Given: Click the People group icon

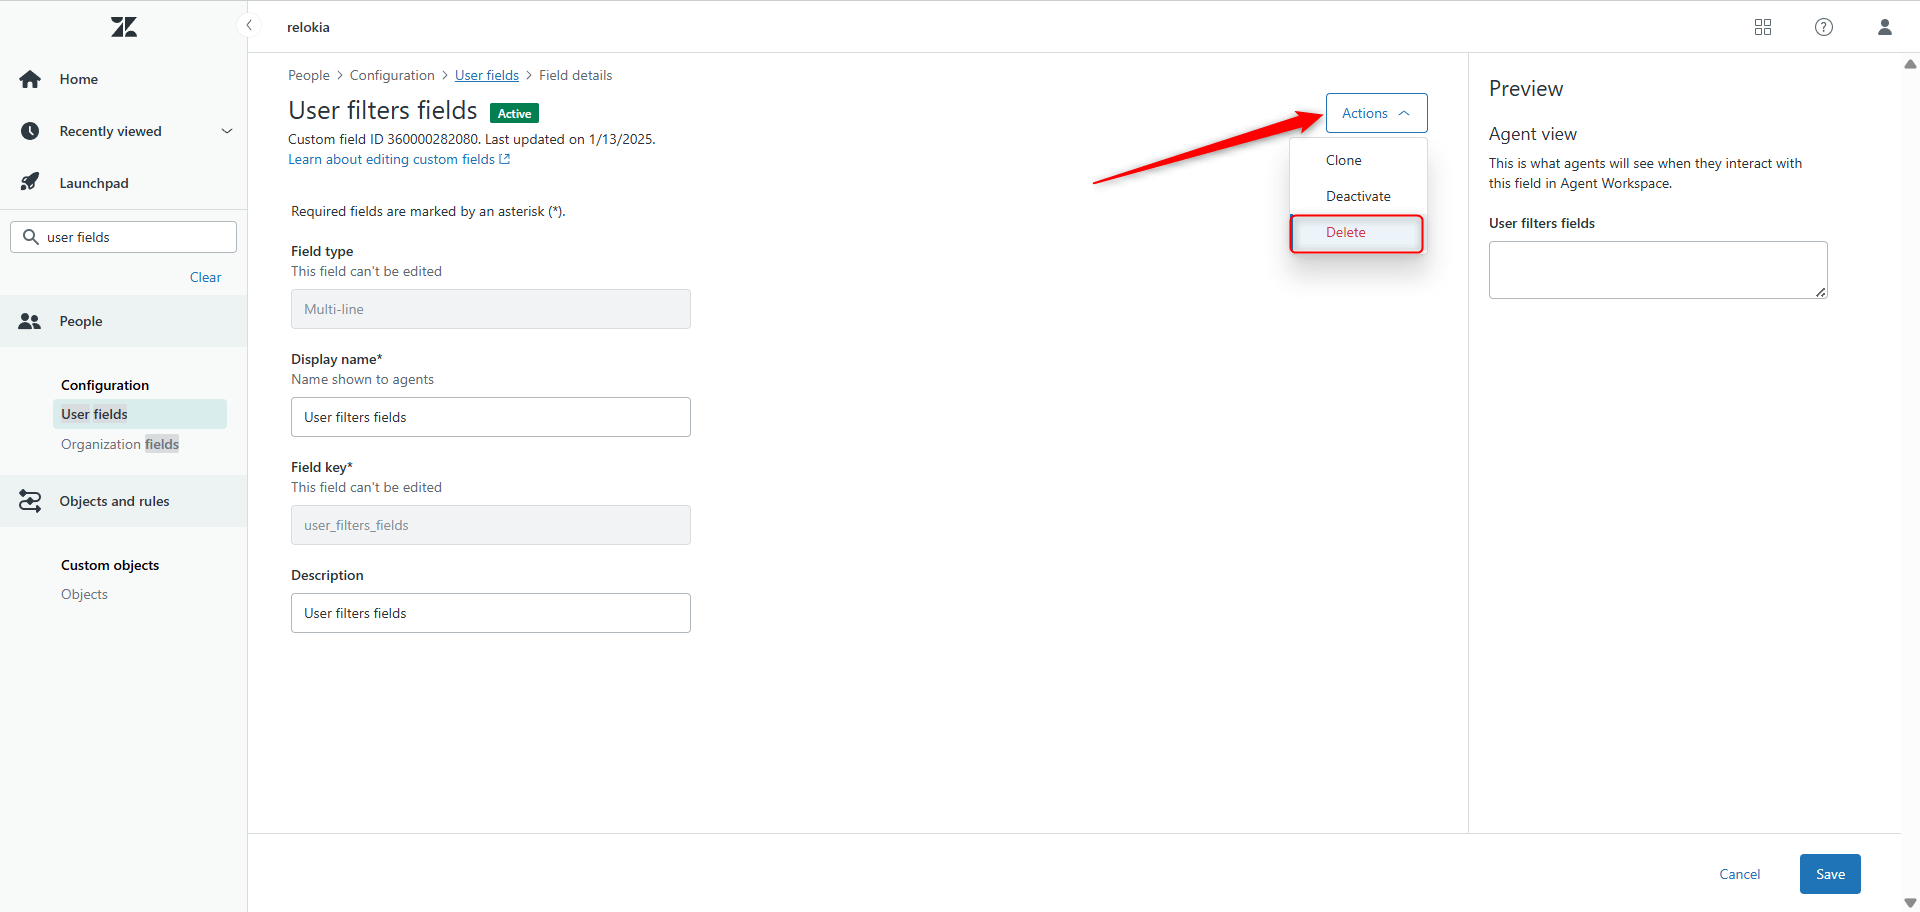Looking at the screenshot, I should click(30, 321).
